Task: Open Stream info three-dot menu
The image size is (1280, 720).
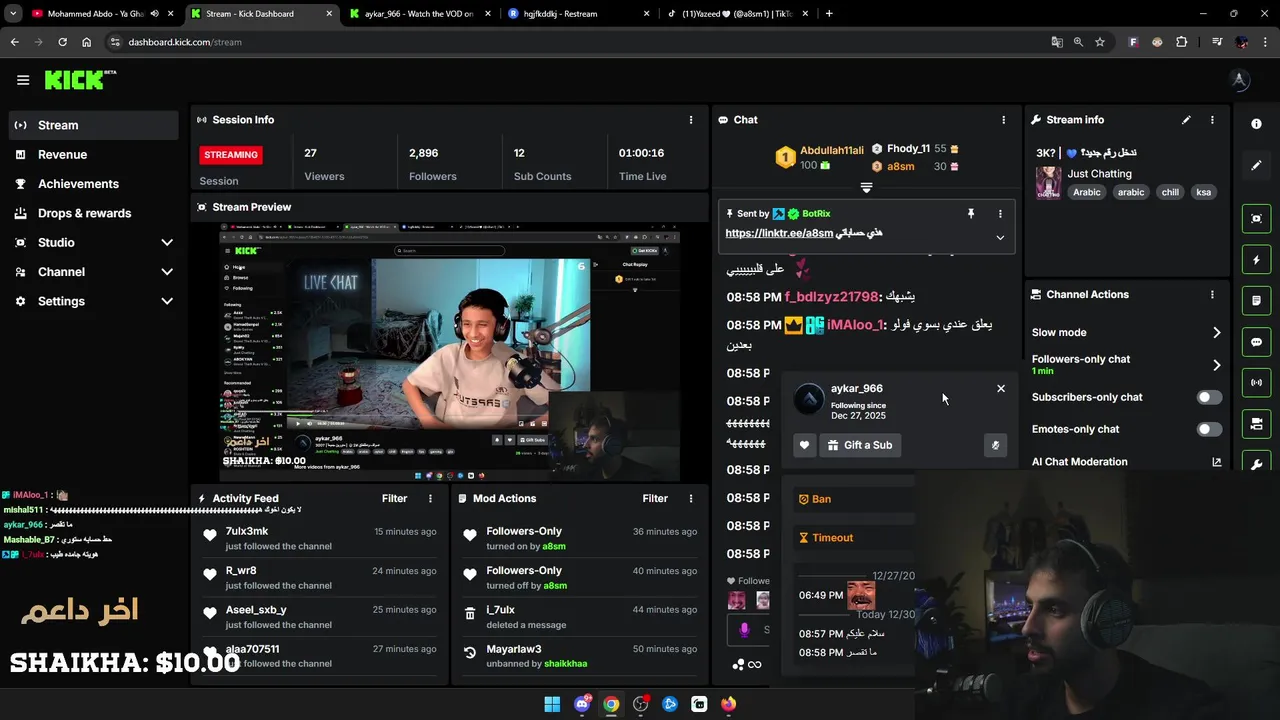Action: 1212,120
